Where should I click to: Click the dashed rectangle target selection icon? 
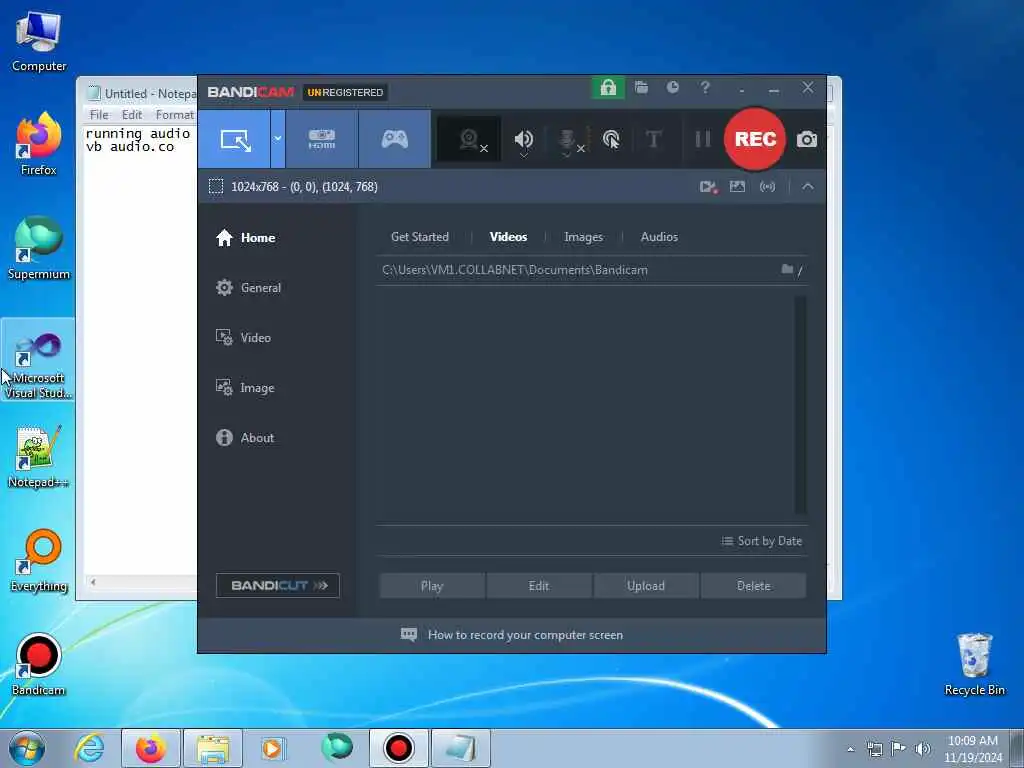pos(216,187)
